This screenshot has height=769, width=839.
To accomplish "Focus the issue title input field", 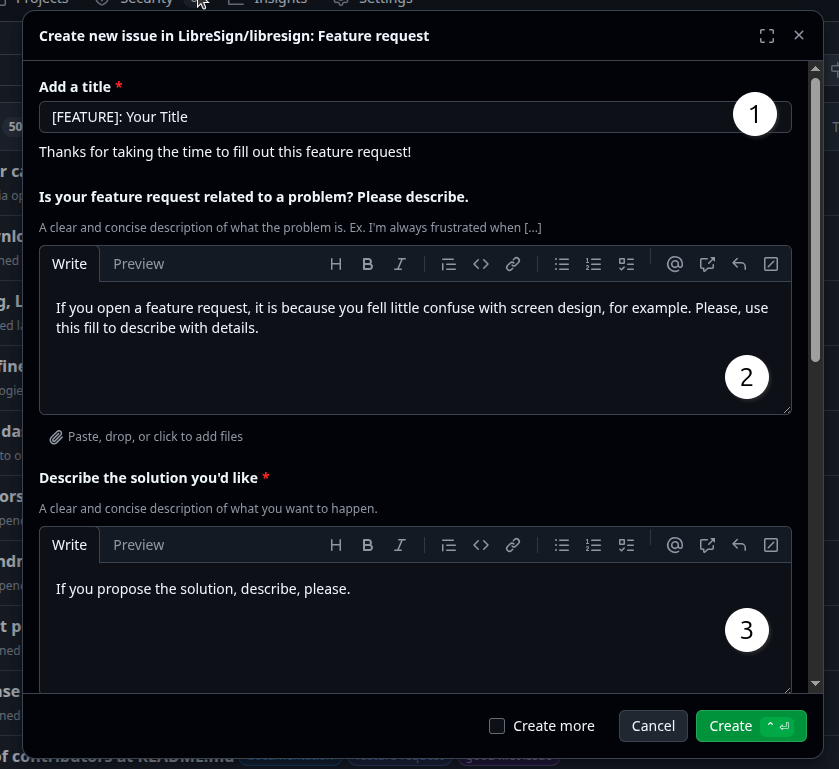I will pos(415,117).
